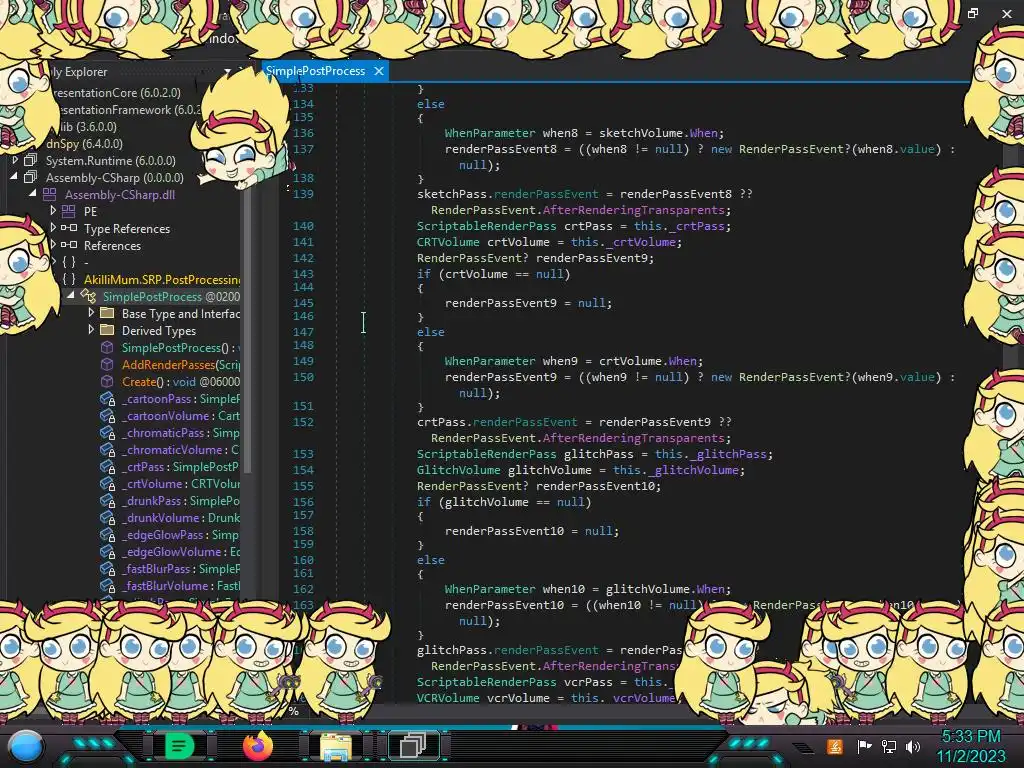
Task: Click crtPass.renderPassEvent on line 152
Action: coord(497,422)
